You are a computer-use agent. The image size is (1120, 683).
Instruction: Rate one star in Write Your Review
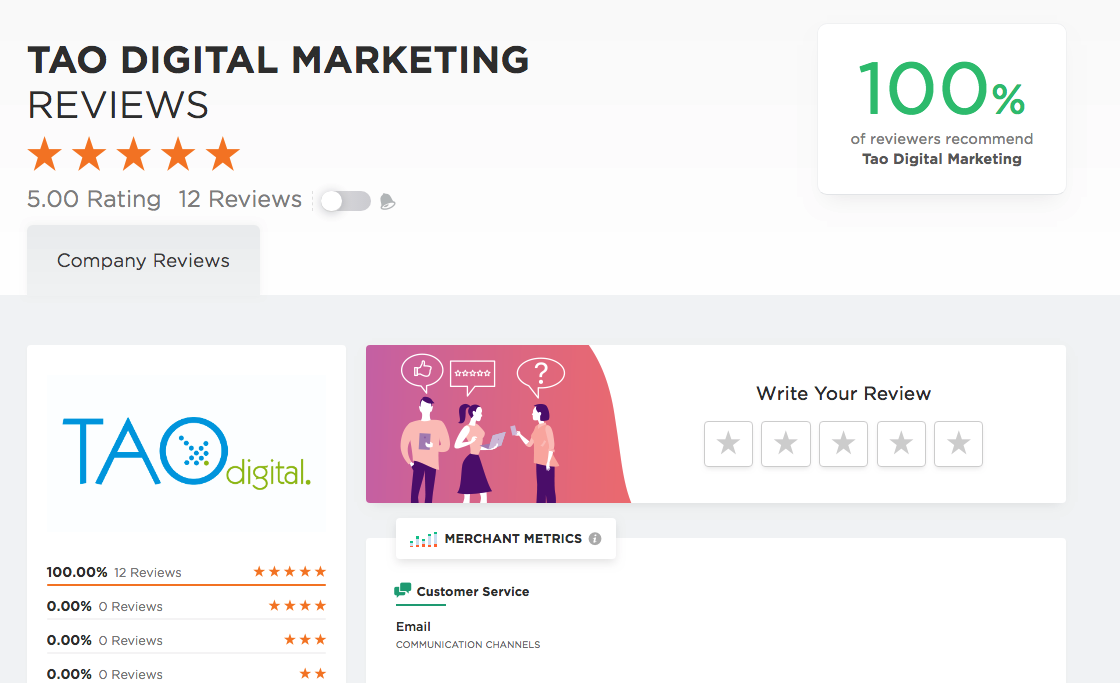tap(728, 444)
